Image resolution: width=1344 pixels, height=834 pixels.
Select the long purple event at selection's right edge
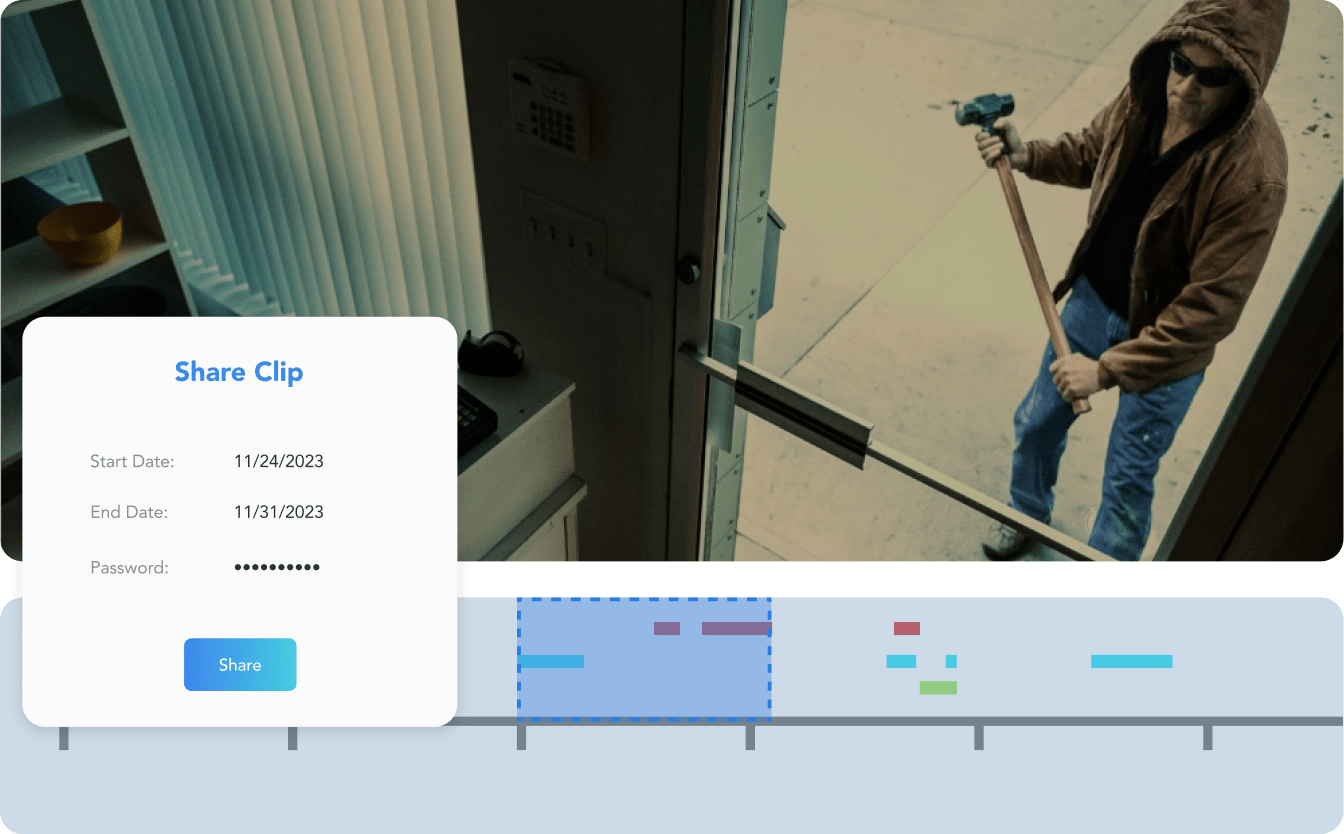click(736, 629)
